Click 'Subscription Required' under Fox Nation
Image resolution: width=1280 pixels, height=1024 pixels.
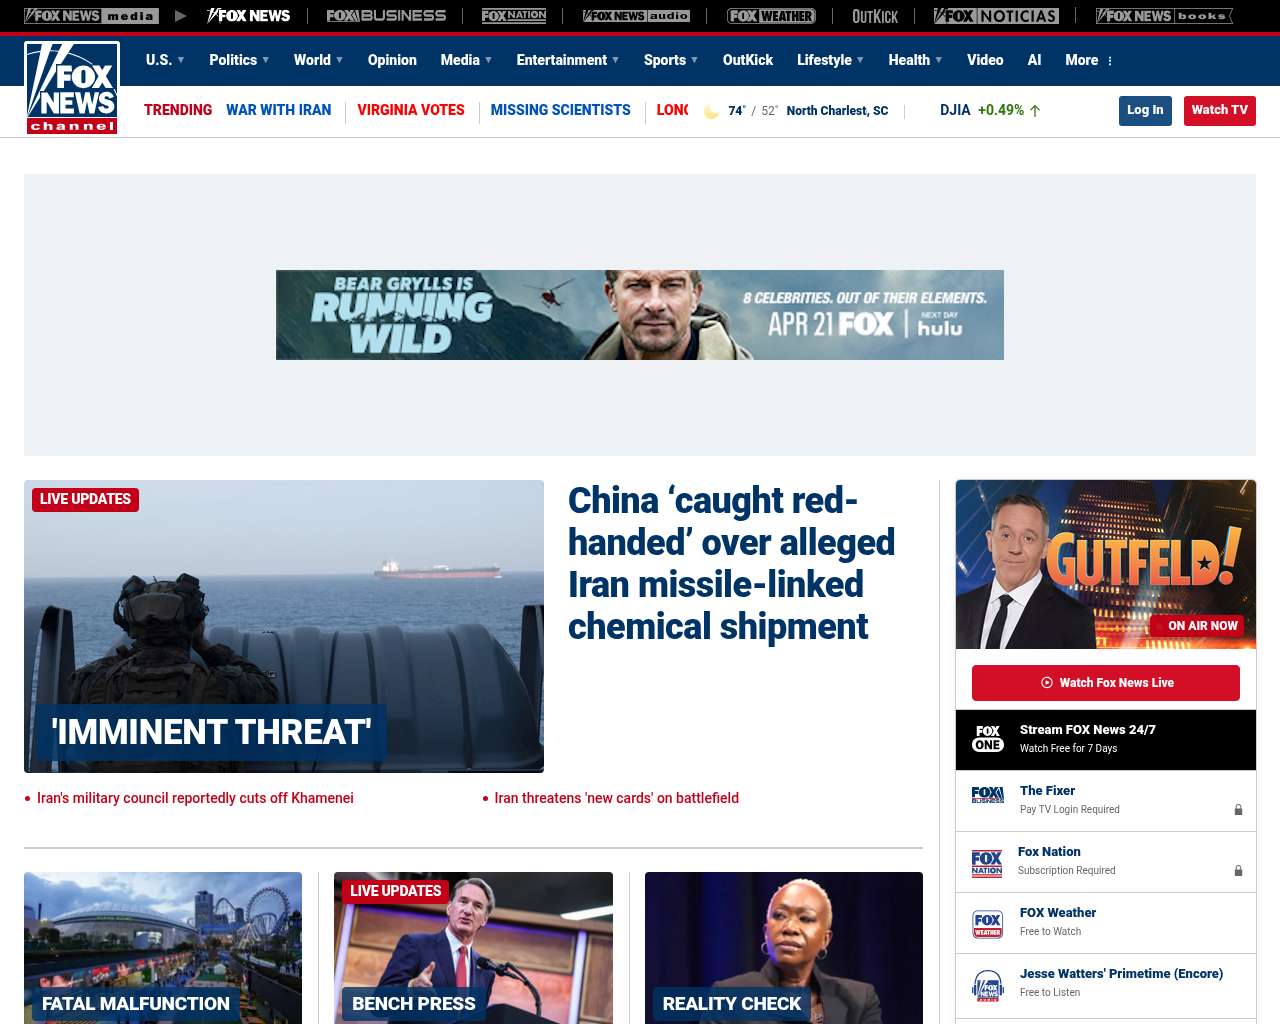coord(1066,870)
